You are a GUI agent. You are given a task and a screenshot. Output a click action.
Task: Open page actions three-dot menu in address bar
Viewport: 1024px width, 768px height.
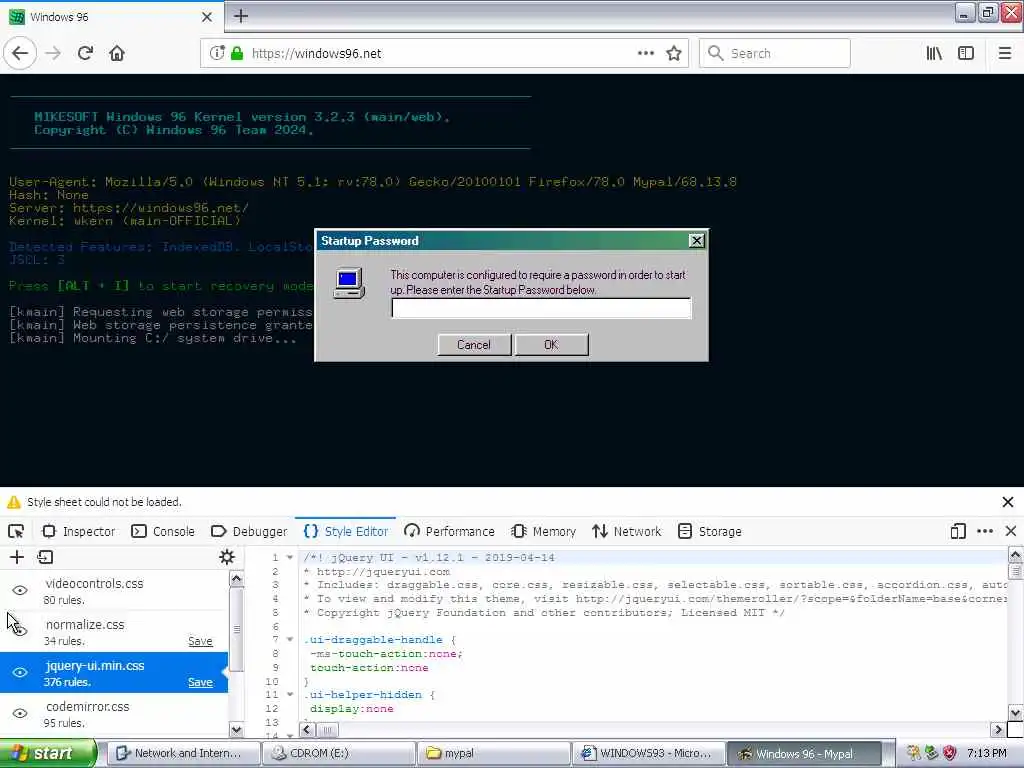tap(645, 54)
